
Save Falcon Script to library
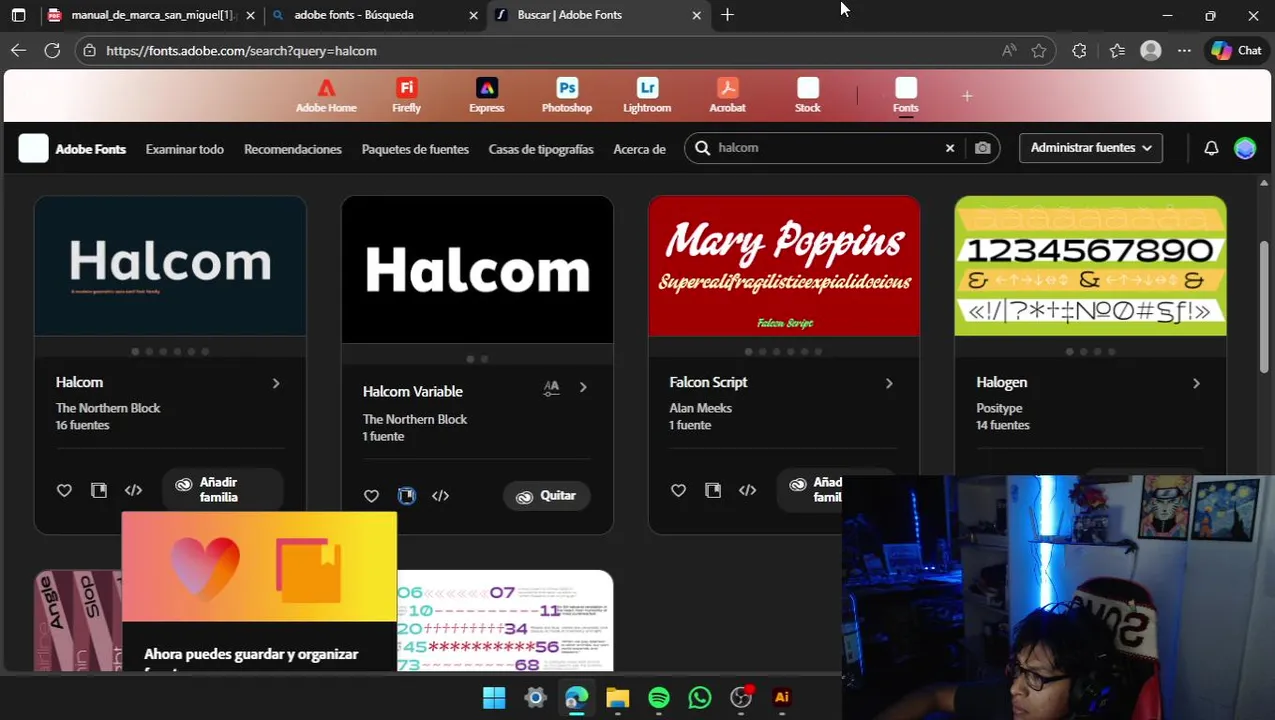(713, 490)
